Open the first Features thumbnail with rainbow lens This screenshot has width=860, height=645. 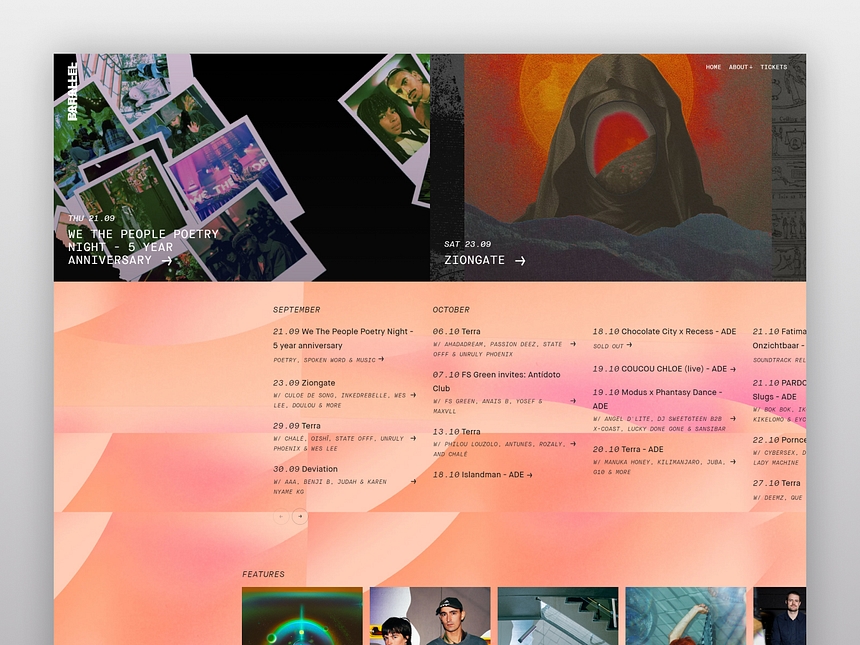point(302,615)
